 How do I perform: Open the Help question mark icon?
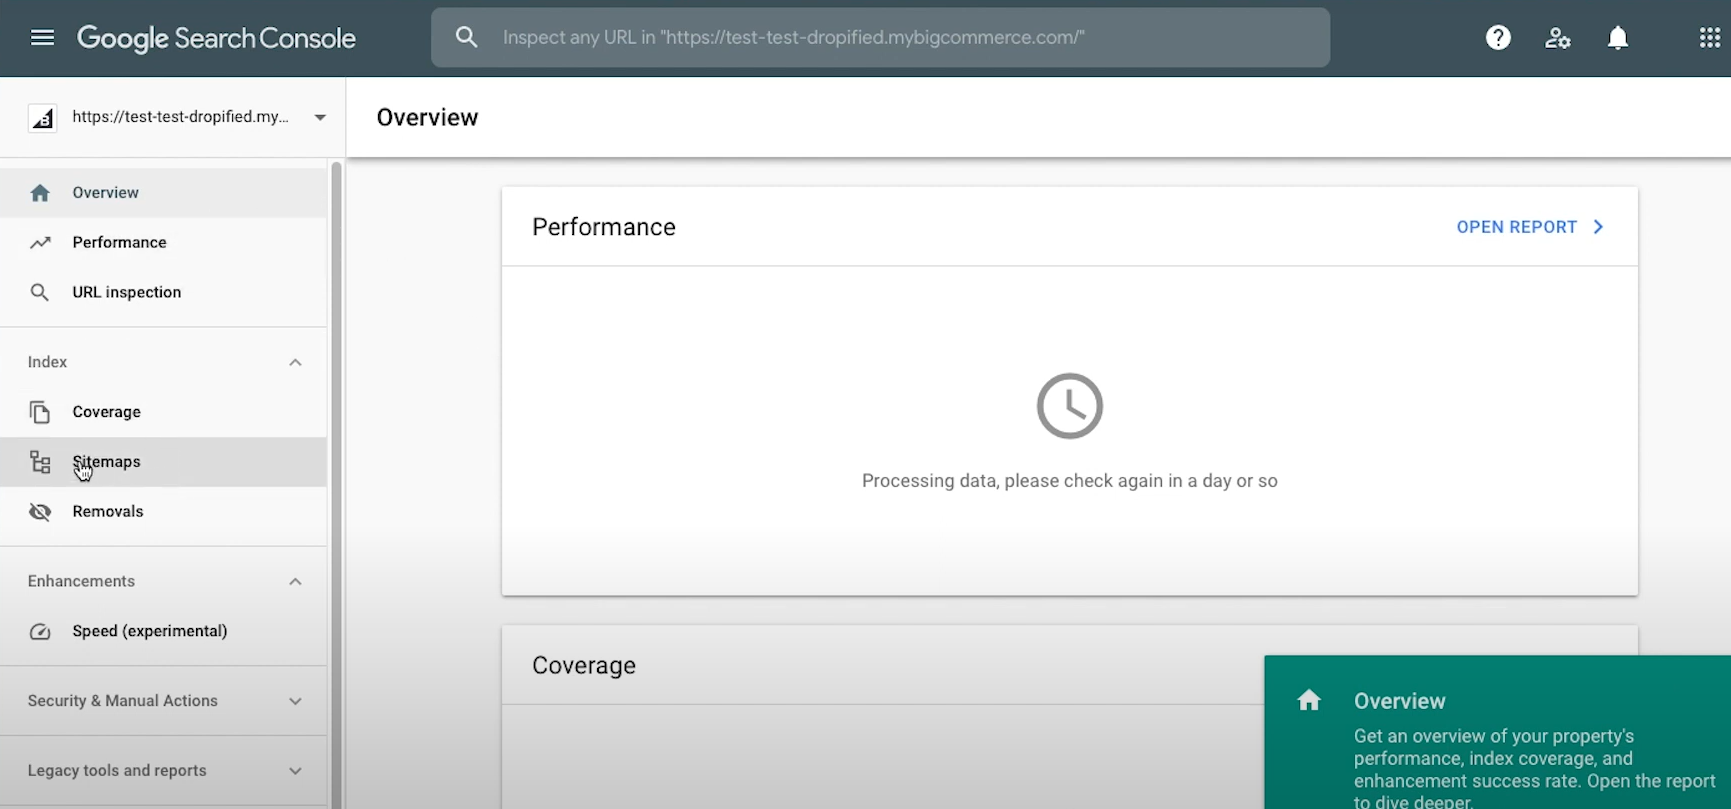pyautogui.click(x=1498, y=38)
